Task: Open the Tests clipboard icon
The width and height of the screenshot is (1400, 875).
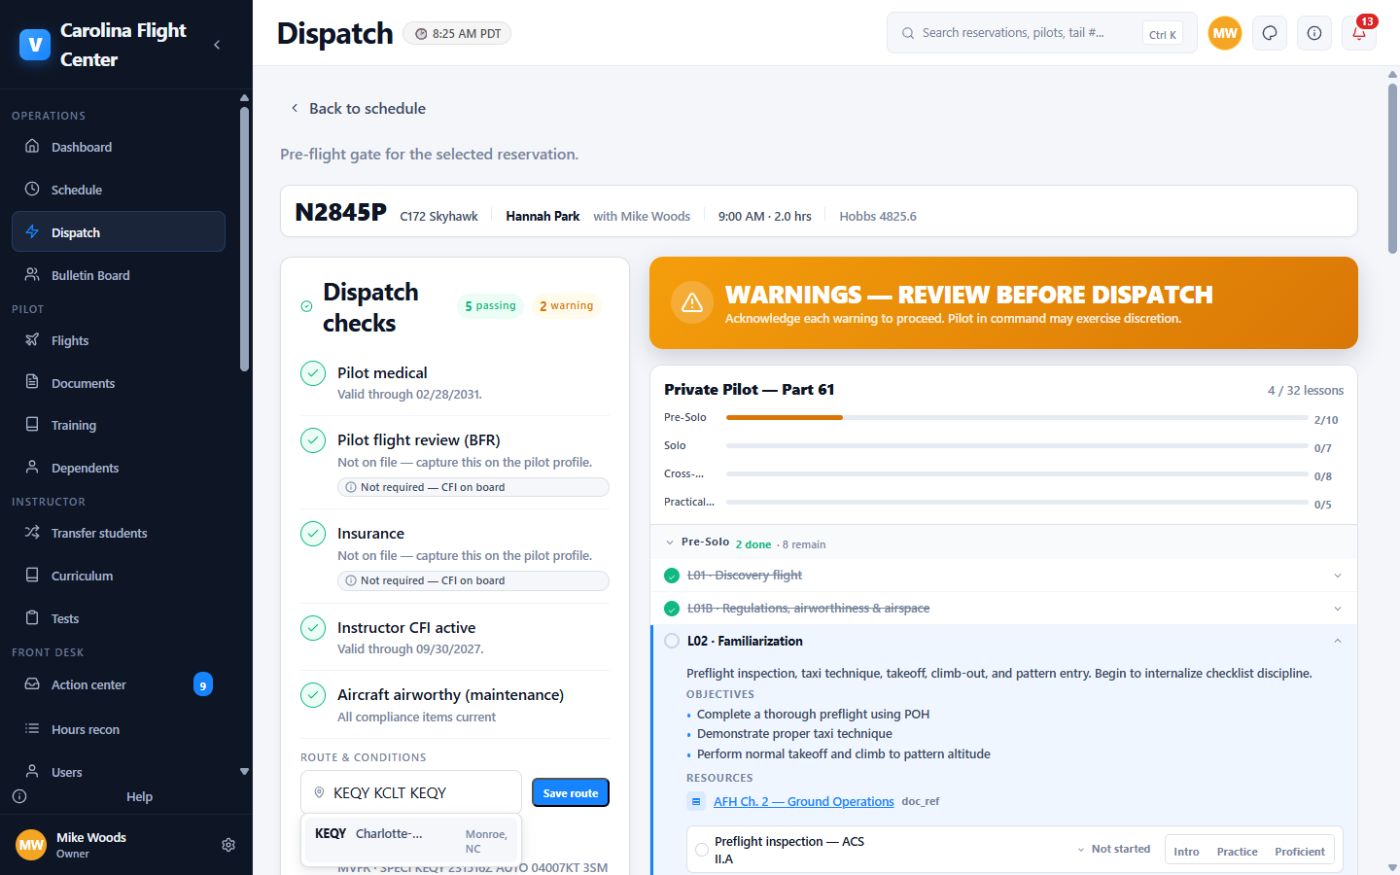Action: (32, 618)
